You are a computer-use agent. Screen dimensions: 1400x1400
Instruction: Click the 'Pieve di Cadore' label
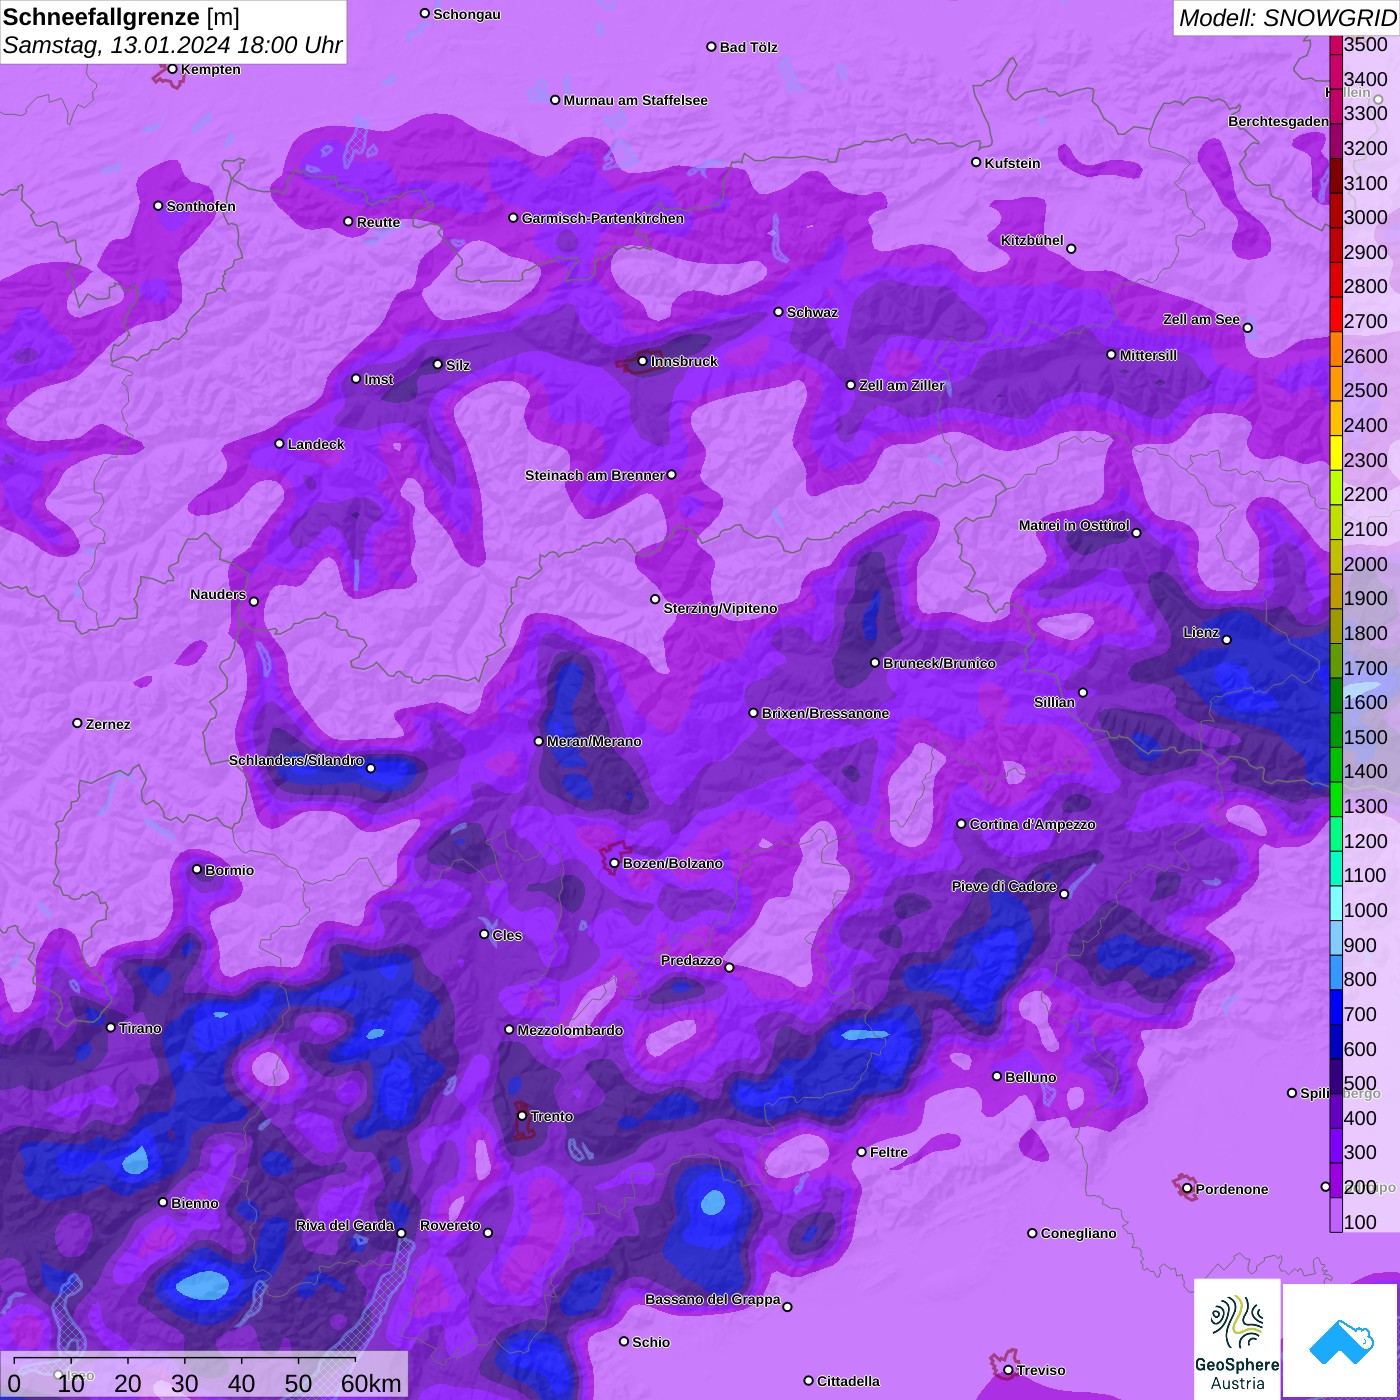pos(1004,886)
